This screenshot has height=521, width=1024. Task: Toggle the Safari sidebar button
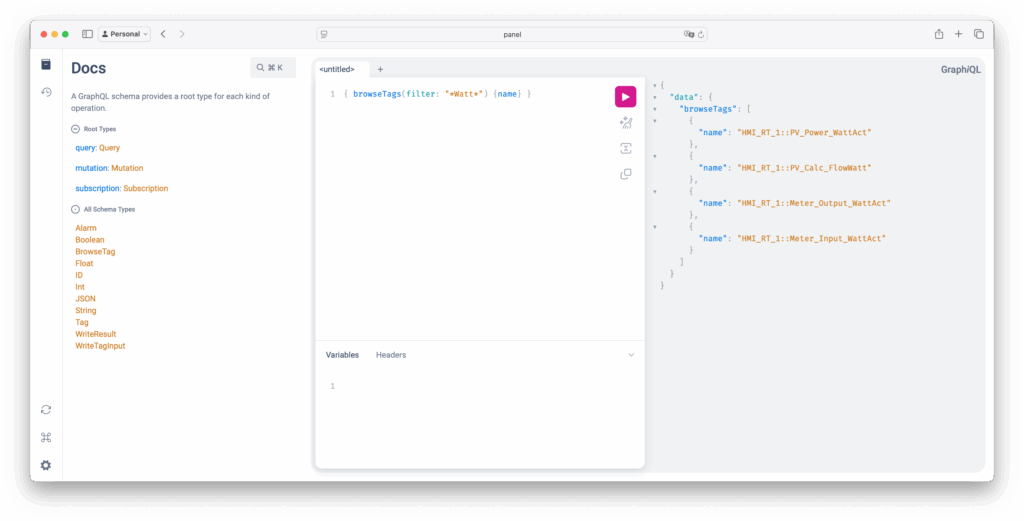click(87, 34)
